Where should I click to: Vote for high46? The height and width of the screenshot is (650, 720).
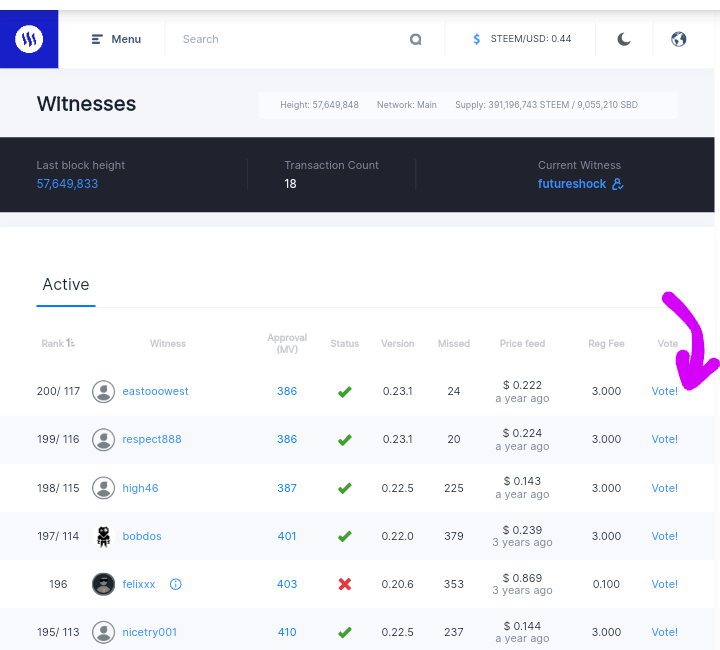pos(664,488)
